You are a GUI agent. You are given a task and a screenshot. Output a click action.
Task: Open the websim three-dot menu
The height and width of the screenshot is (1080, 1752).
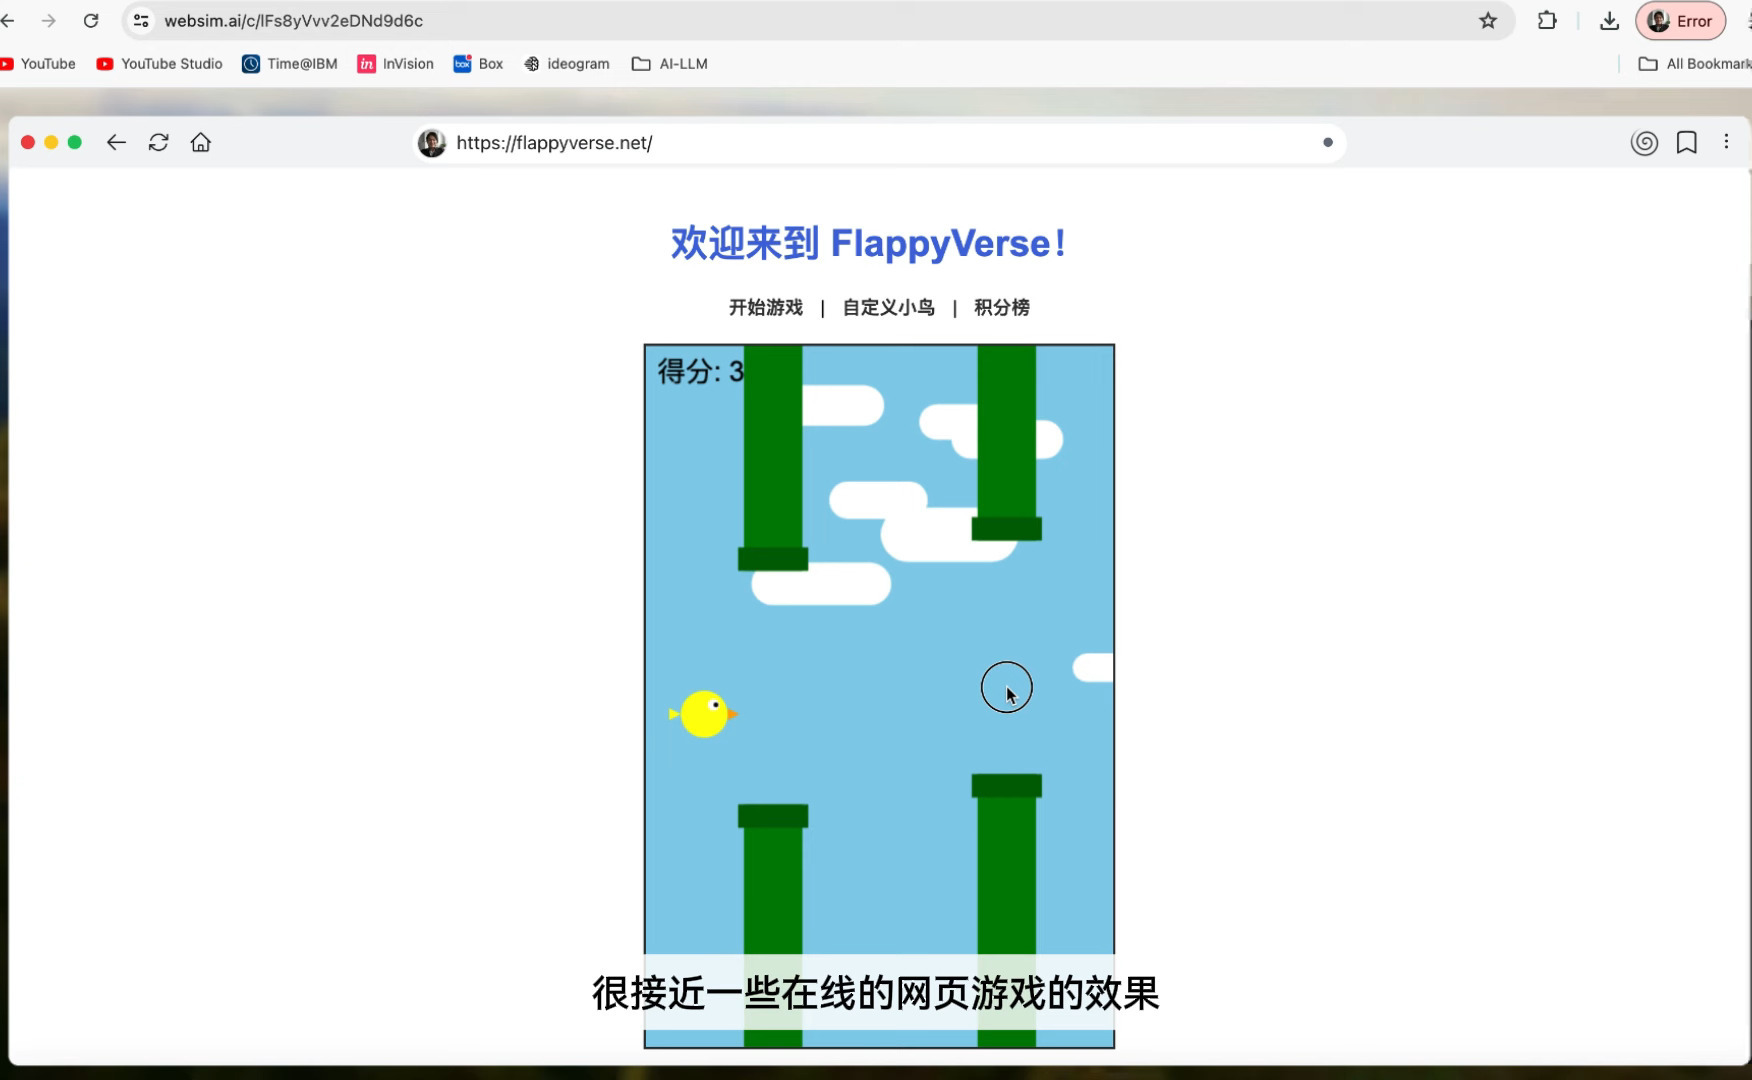[x=1727, y=142]
